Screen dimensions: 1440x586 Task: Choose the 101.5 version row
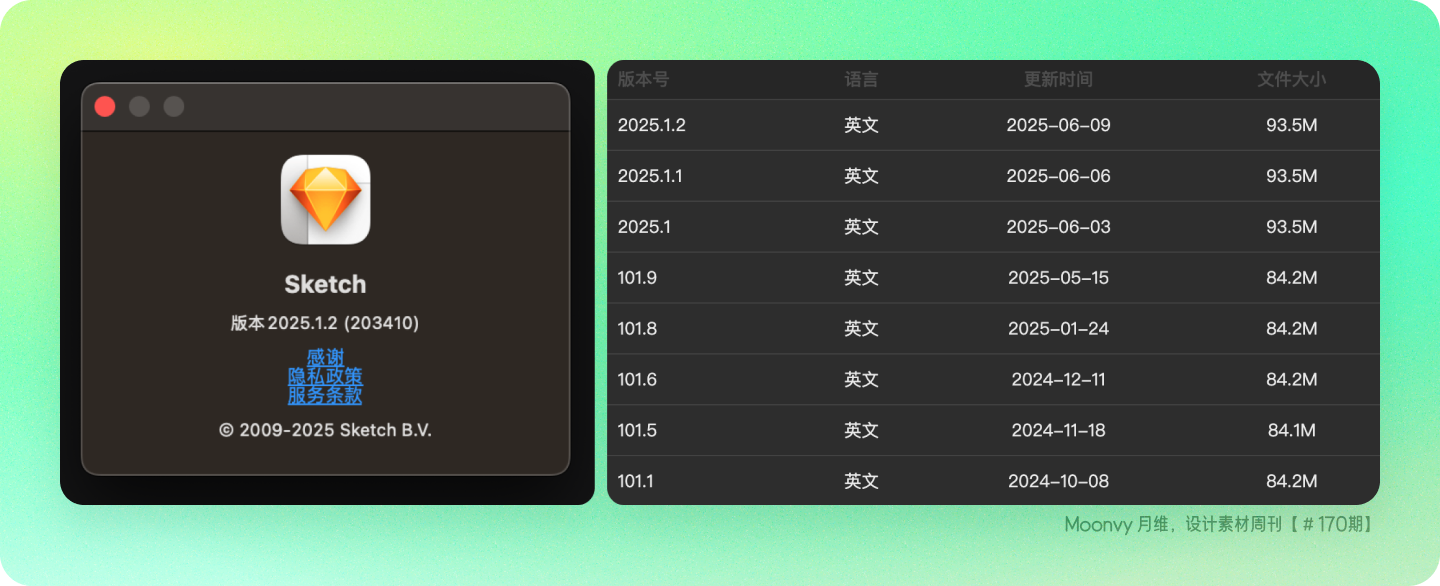click(993, 431)
